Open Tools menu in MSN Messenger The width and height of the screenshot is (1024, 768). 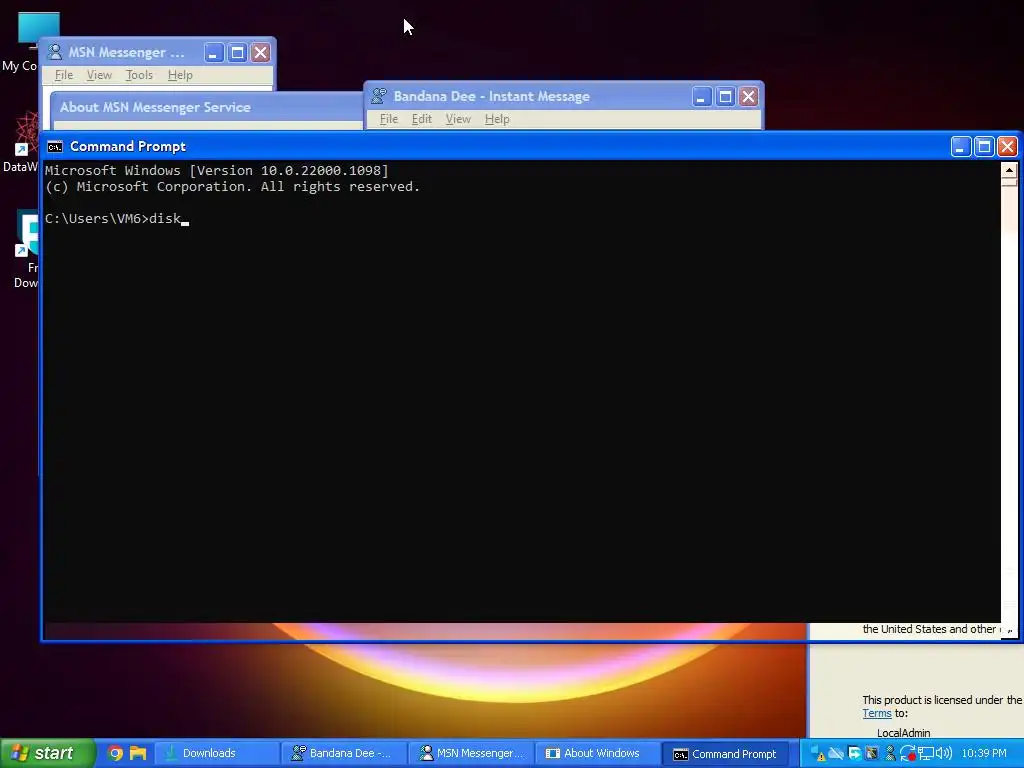pos(138,75)
